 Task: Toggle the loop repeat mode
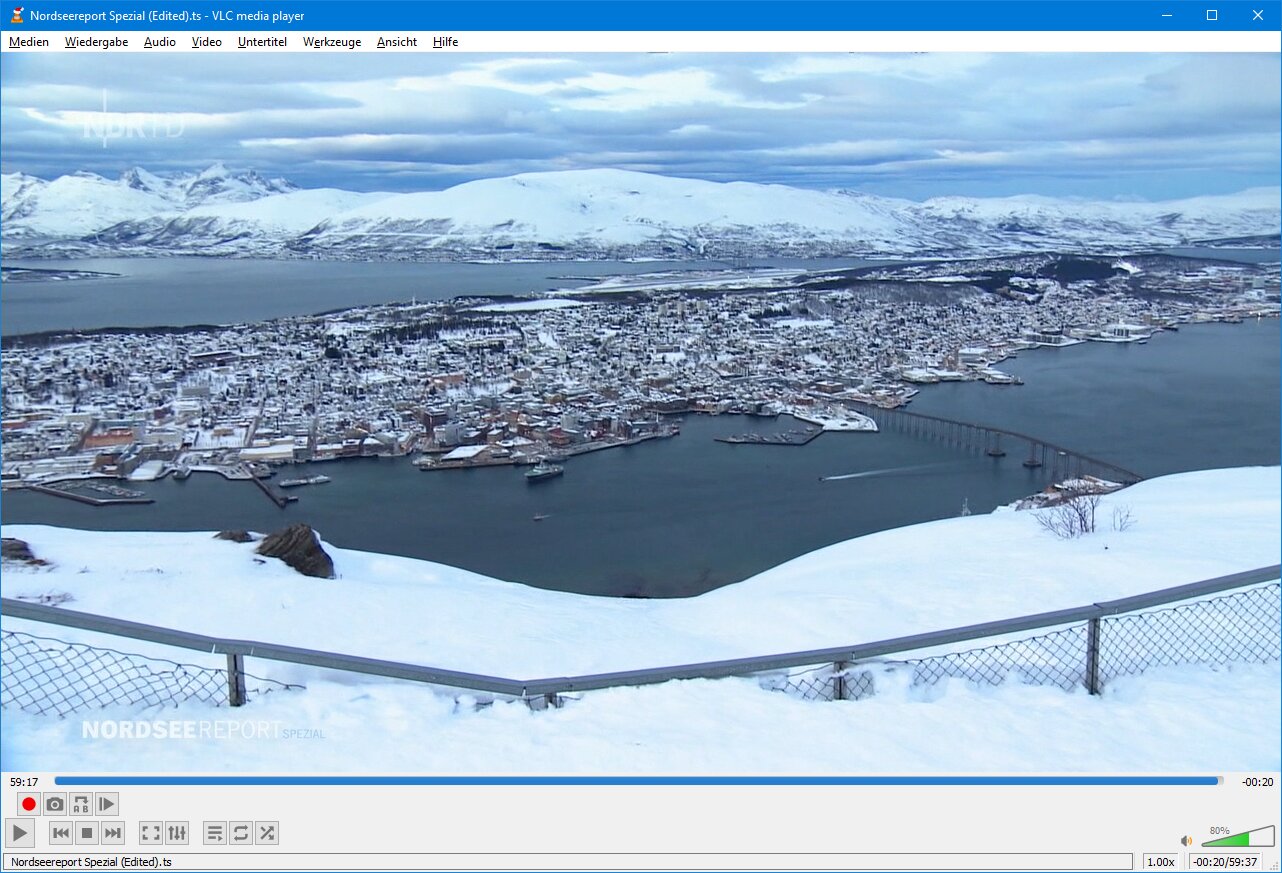point(240,833)
